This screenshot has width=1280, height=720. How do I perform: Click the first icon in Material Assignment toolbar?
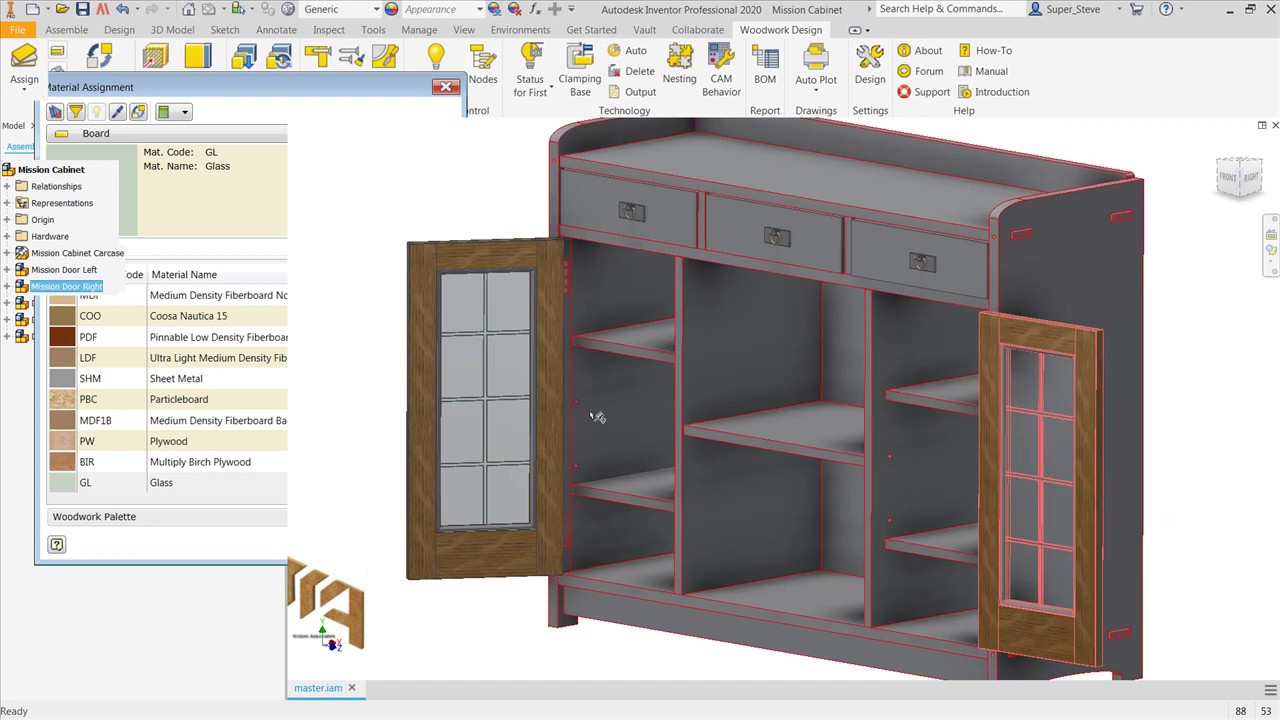click(x=55, y=112)
